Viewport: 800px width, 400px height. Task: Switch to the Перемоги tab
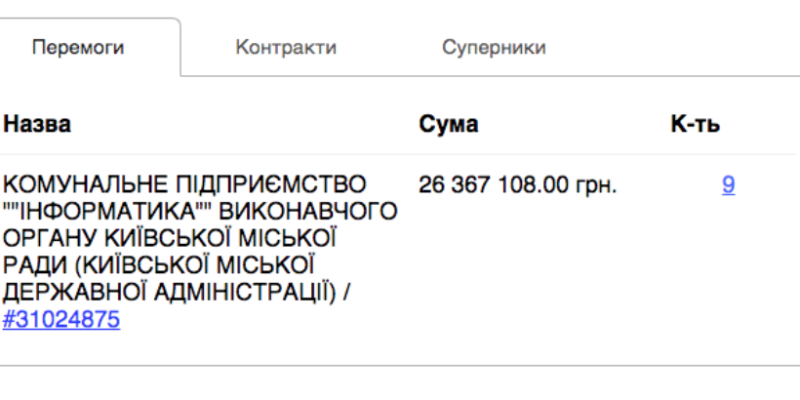point(90,47)
